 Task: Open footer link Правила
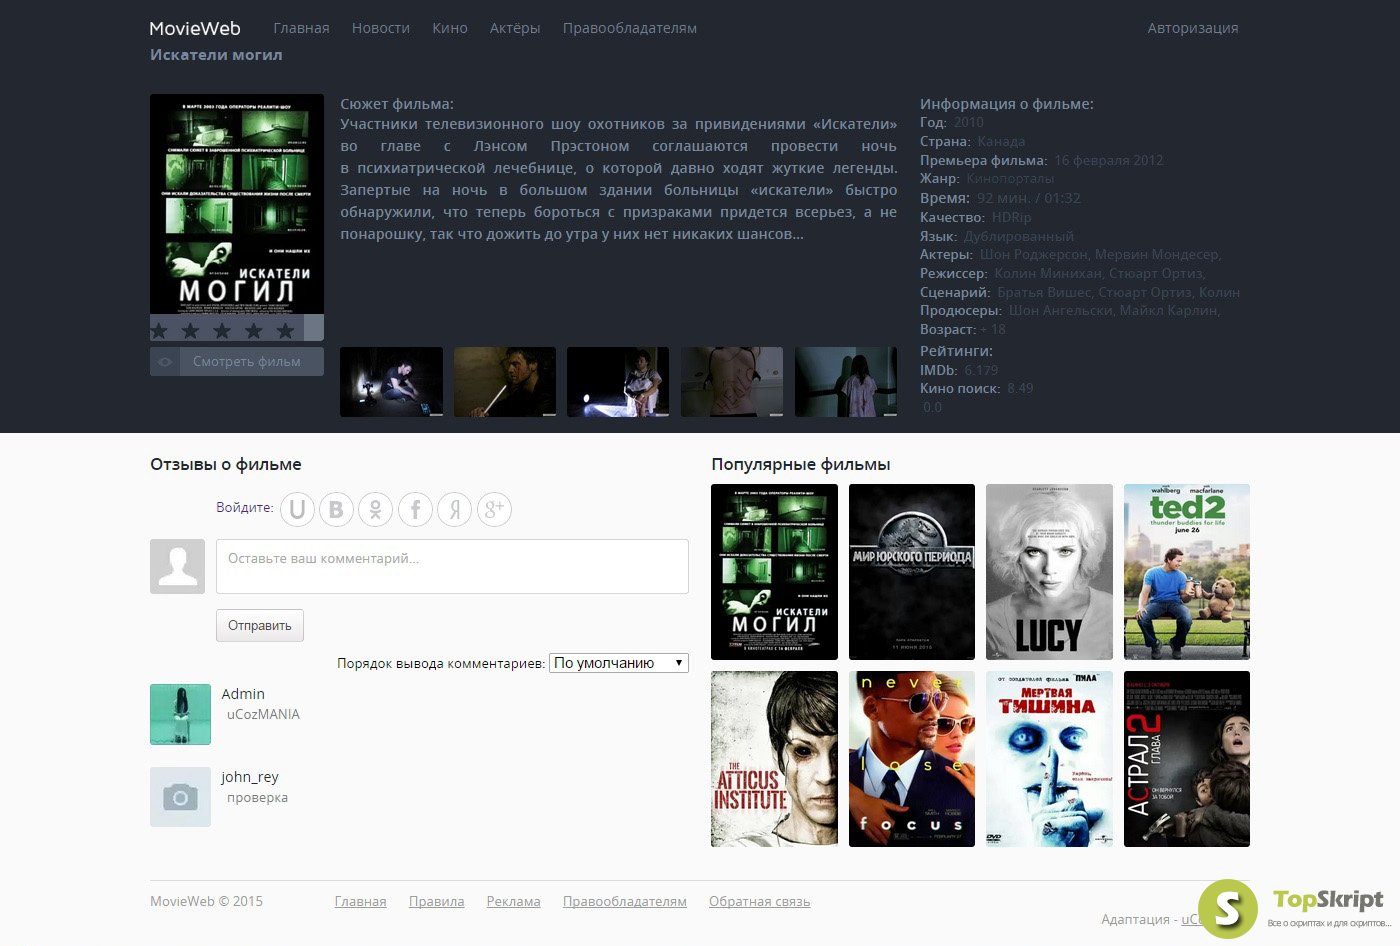tap(436, 901)
